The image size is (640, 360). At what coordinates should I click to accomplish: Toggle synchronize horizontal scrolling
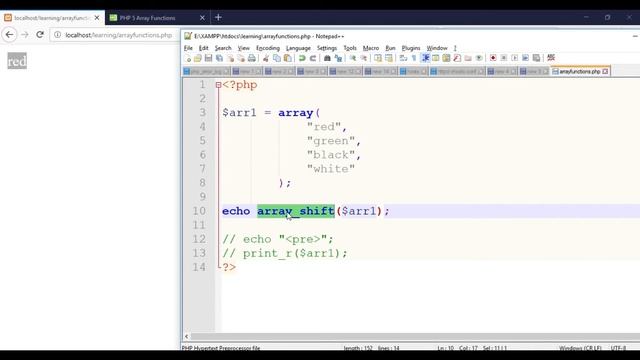[389, 58]
